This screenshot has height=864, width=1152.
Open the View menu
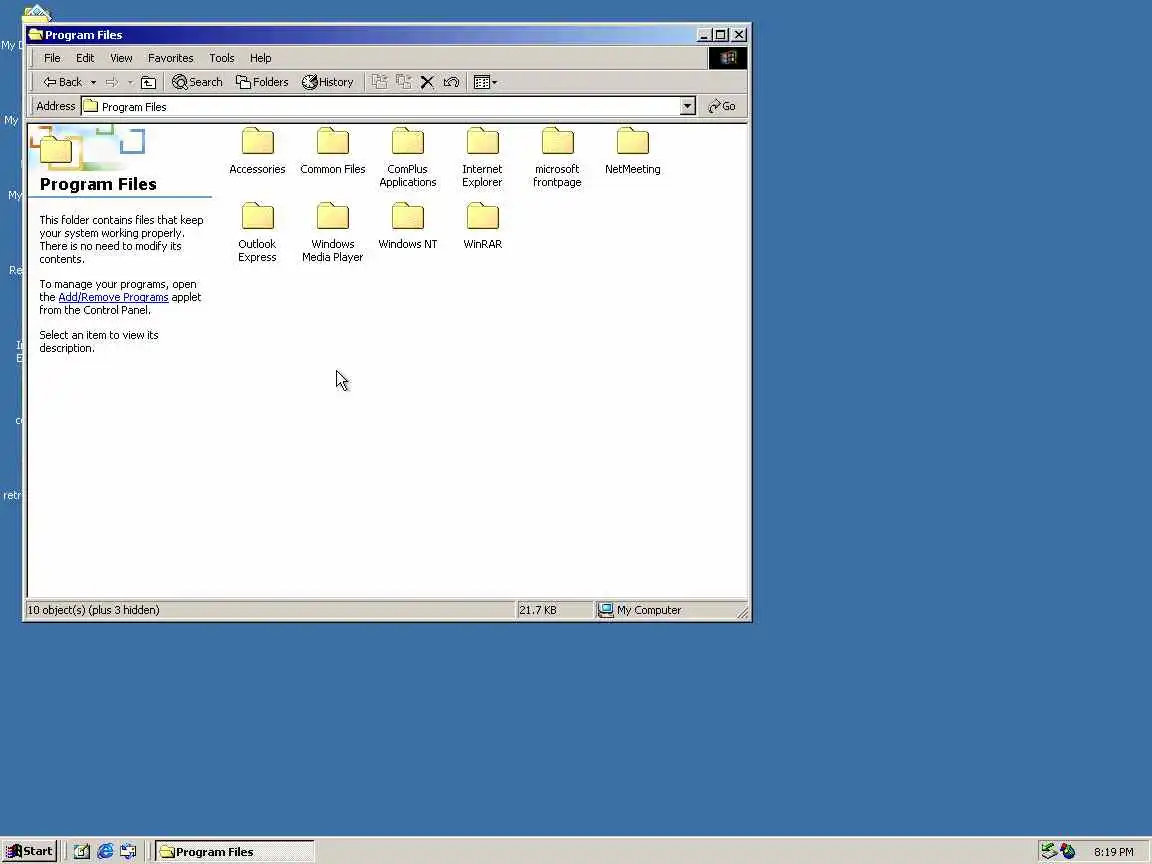coord(121,58)
